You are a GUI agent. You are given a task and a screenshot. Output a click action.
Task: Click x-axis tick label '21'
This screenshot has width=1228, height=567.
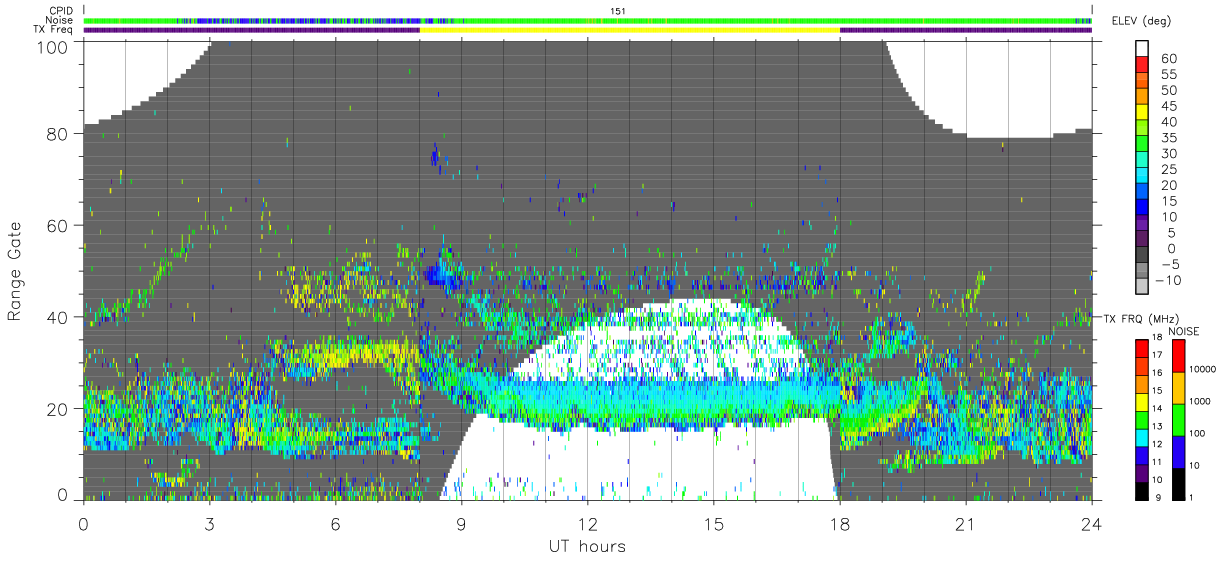pyautogui.click(x=965, y=523)
